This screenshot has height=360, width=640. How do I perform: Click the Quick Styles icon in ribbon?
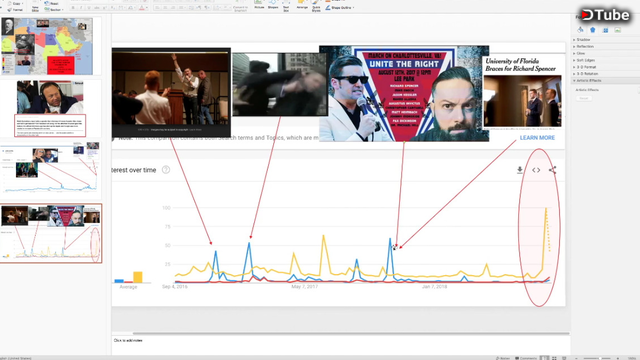[316, 5]
